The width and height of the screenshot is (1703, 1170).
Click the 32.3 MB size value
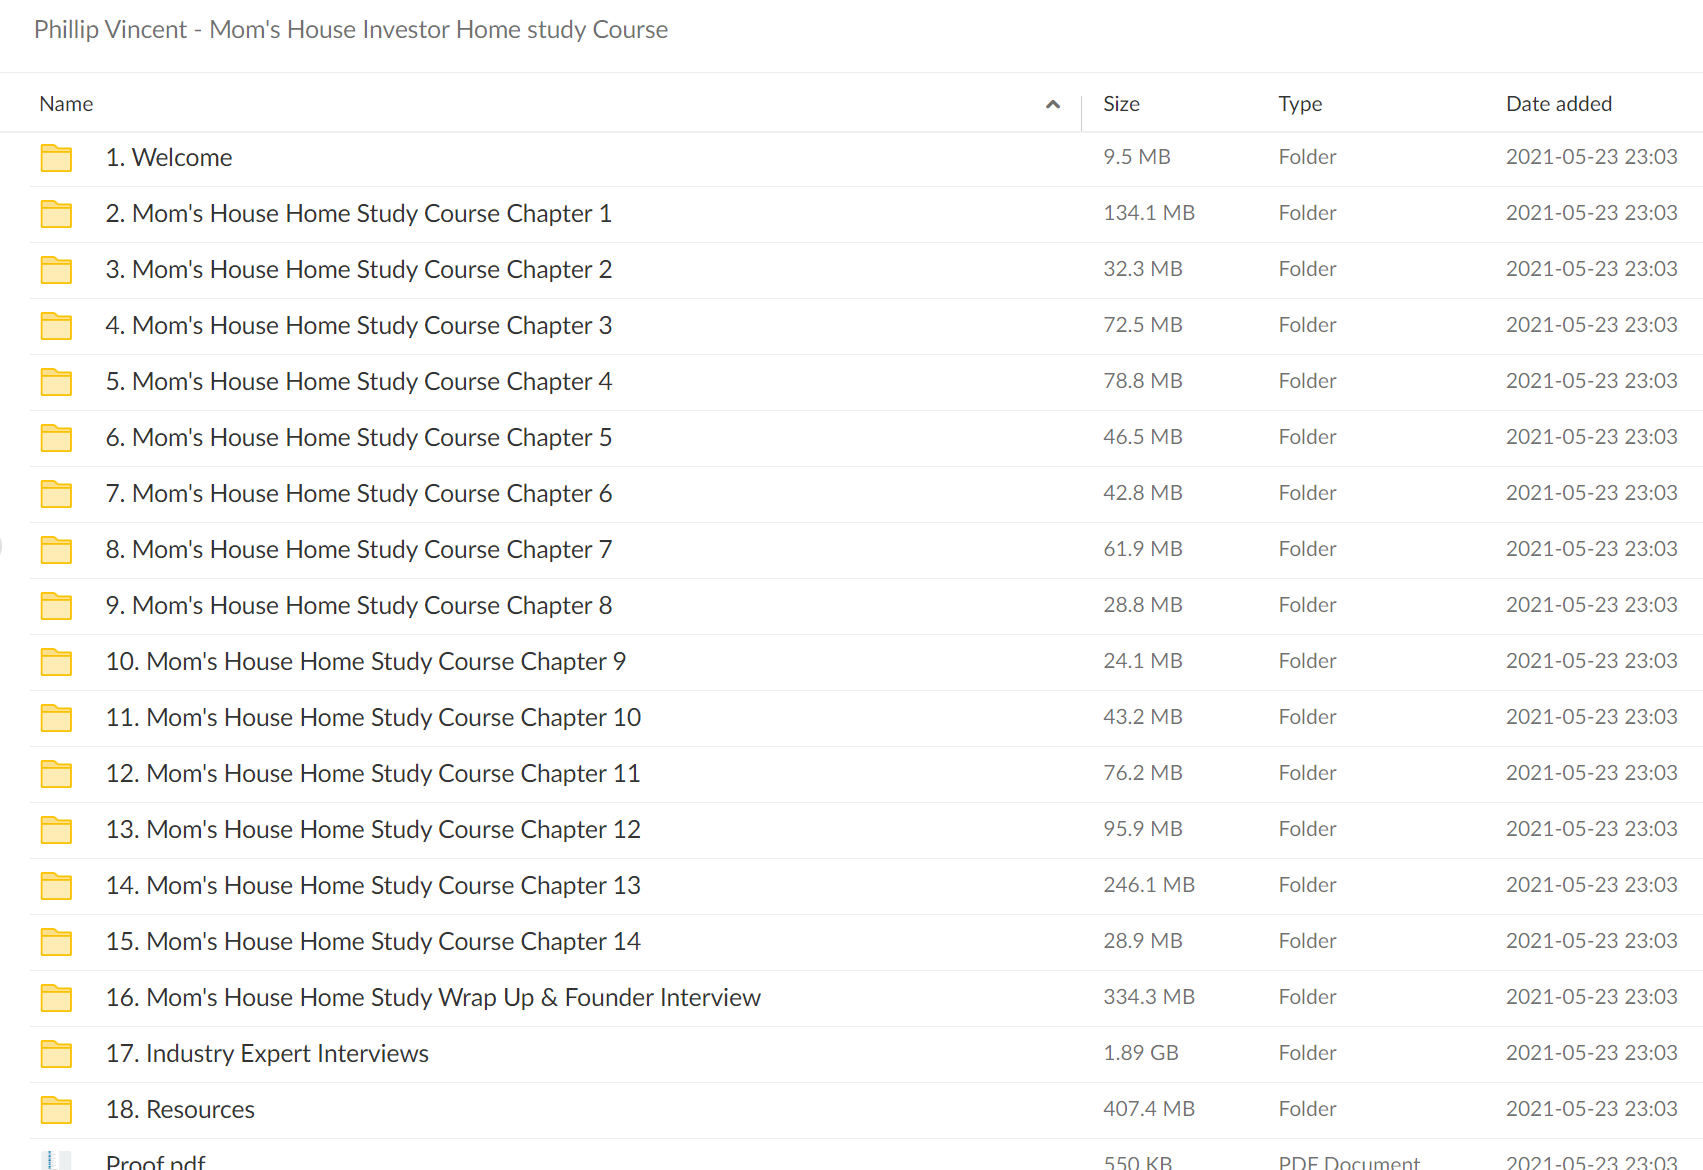(1143, 269)
